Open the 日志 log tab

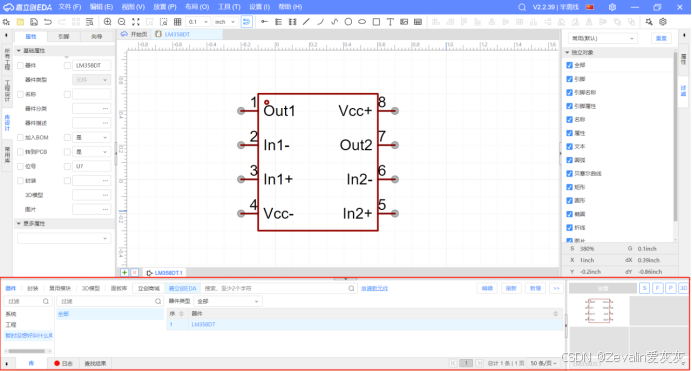[64, 364]
